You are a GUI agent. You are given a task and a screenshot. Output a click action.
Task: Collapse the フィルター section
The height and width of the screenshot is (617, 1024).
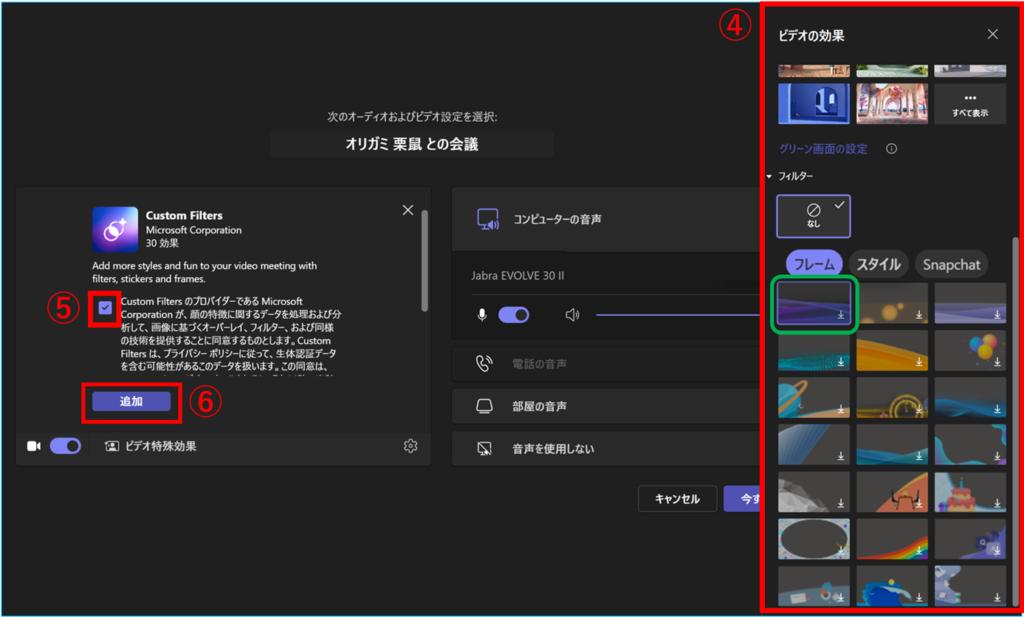769,176
